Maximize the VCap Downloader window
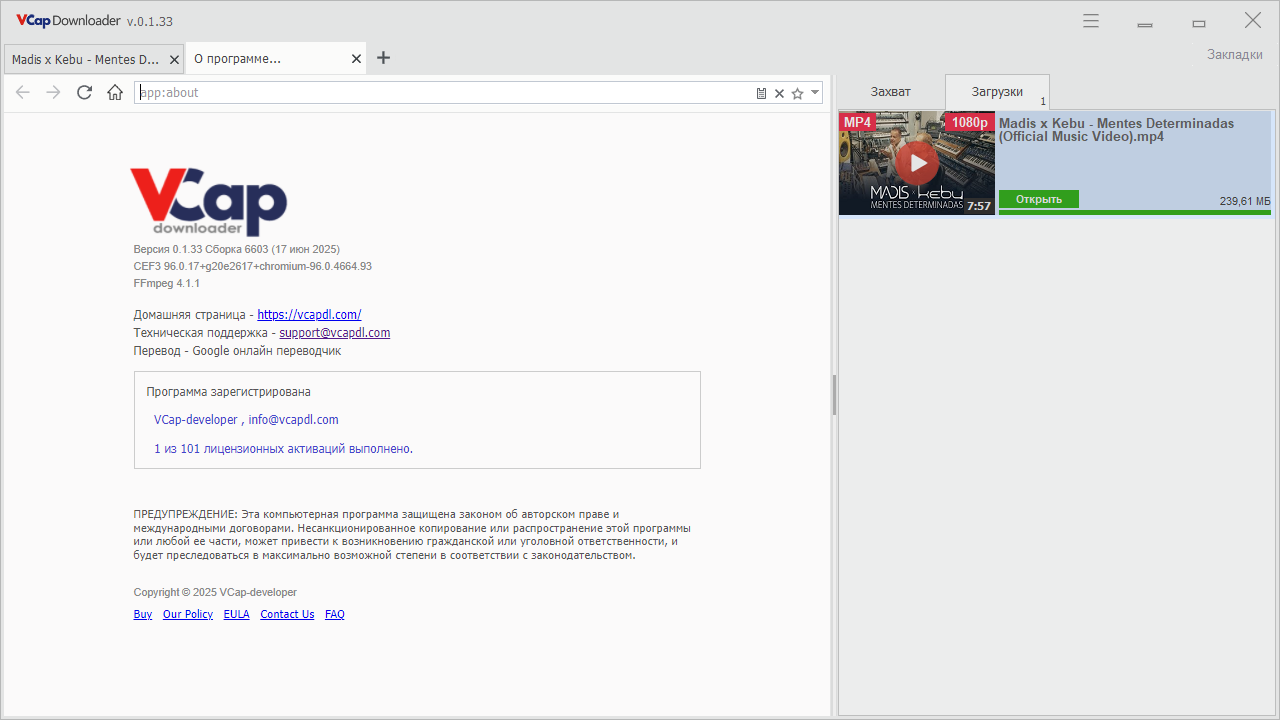The height and width of the screenshot is (720, 1280). tap(1199, 22)
